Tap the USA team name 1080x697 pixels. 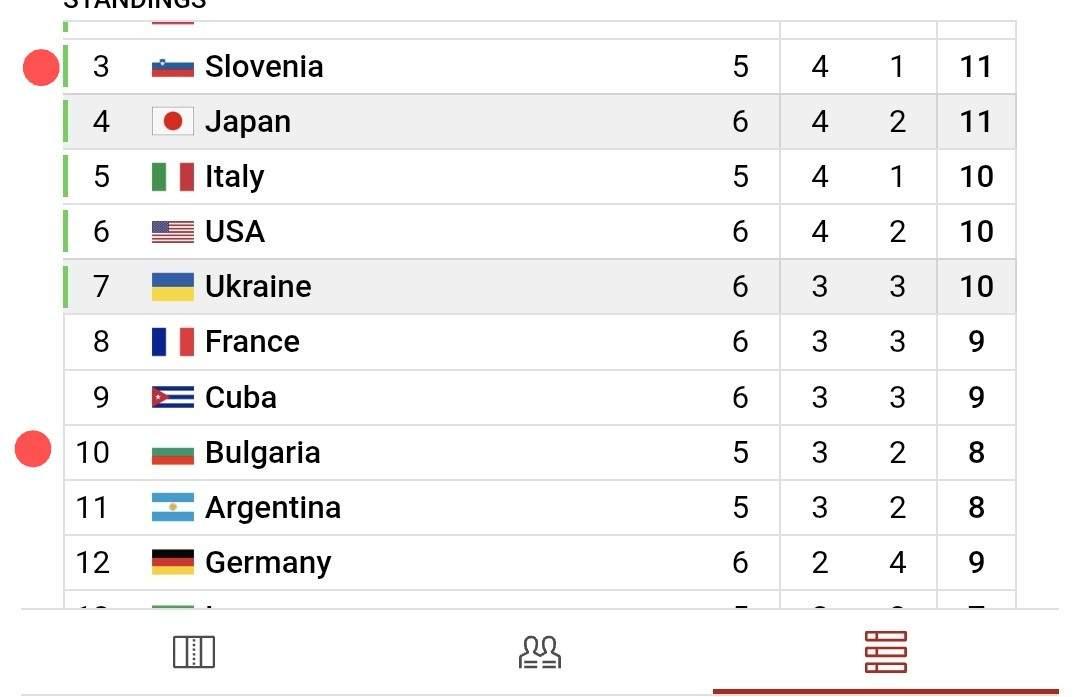(x=235, y=232)
